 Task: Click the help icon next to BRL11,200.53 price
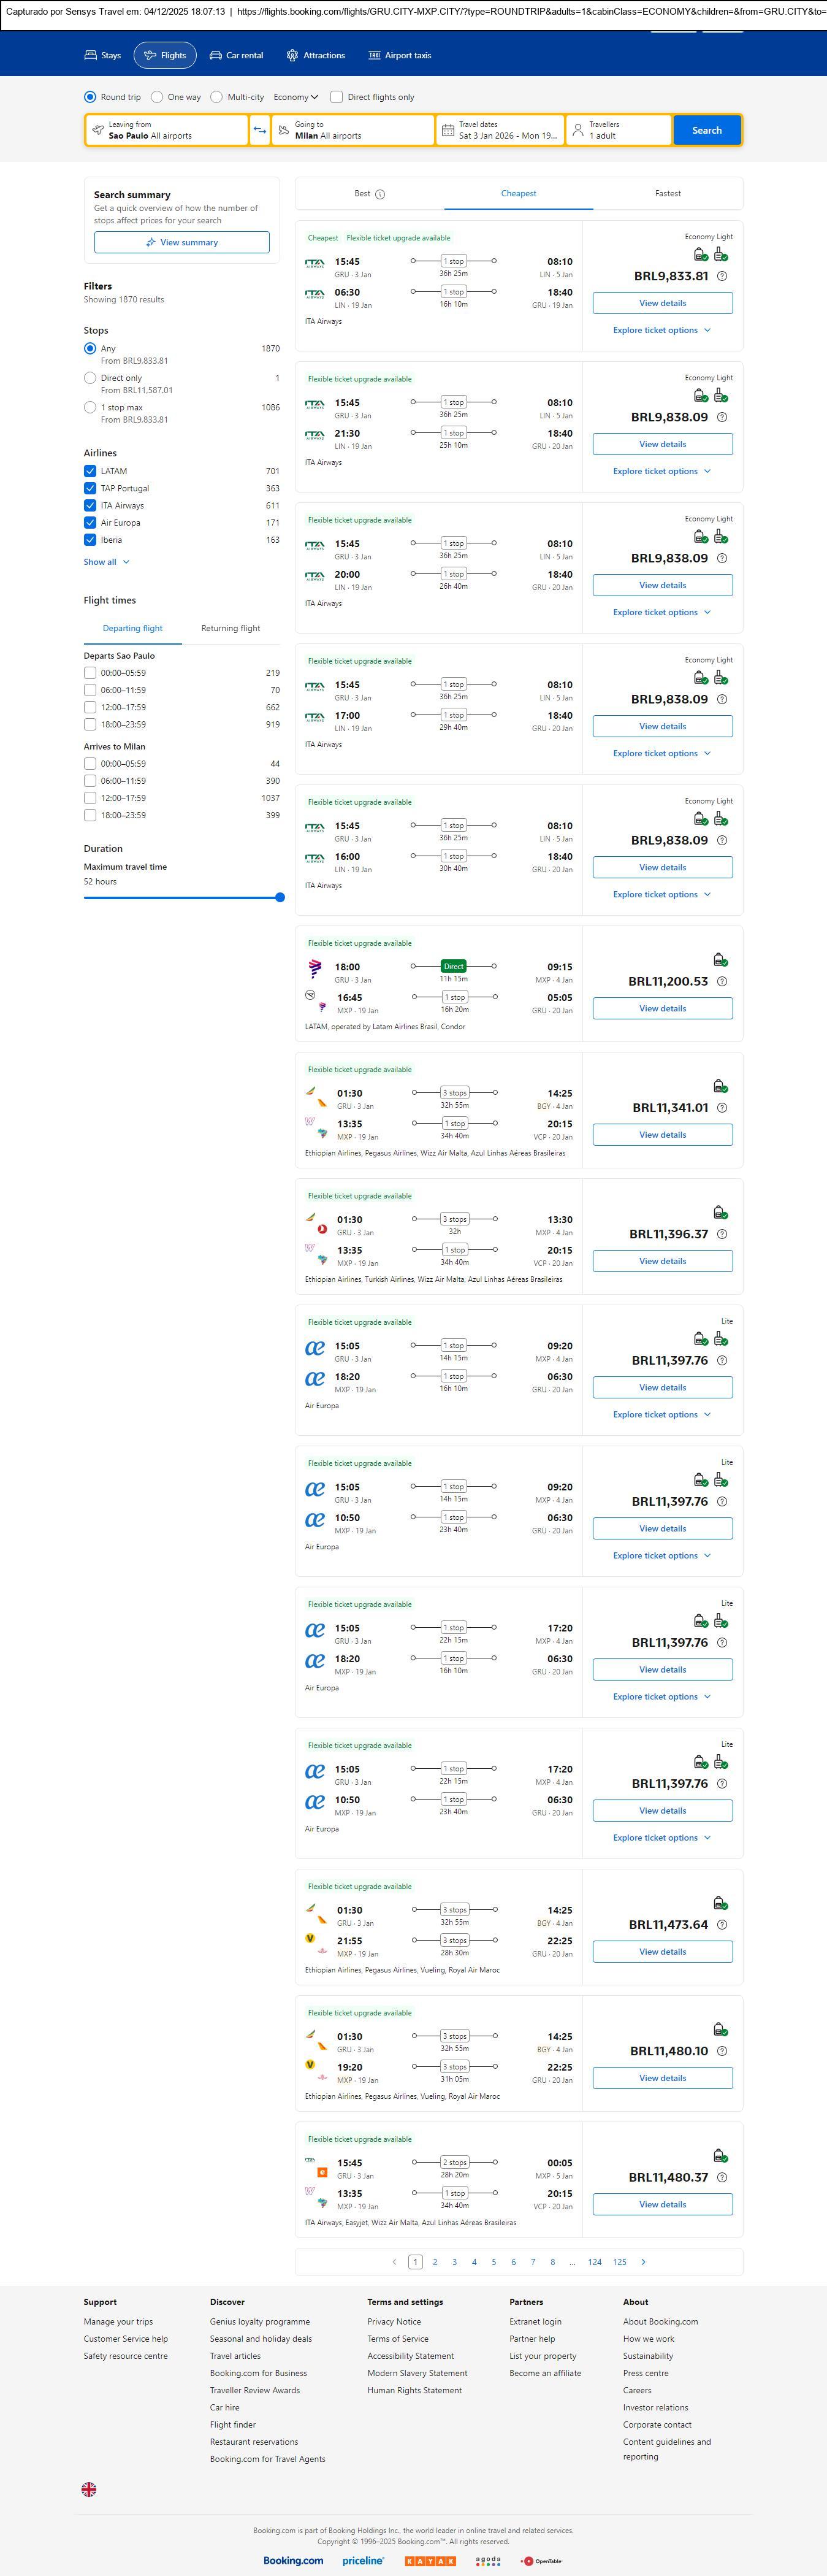722,981
